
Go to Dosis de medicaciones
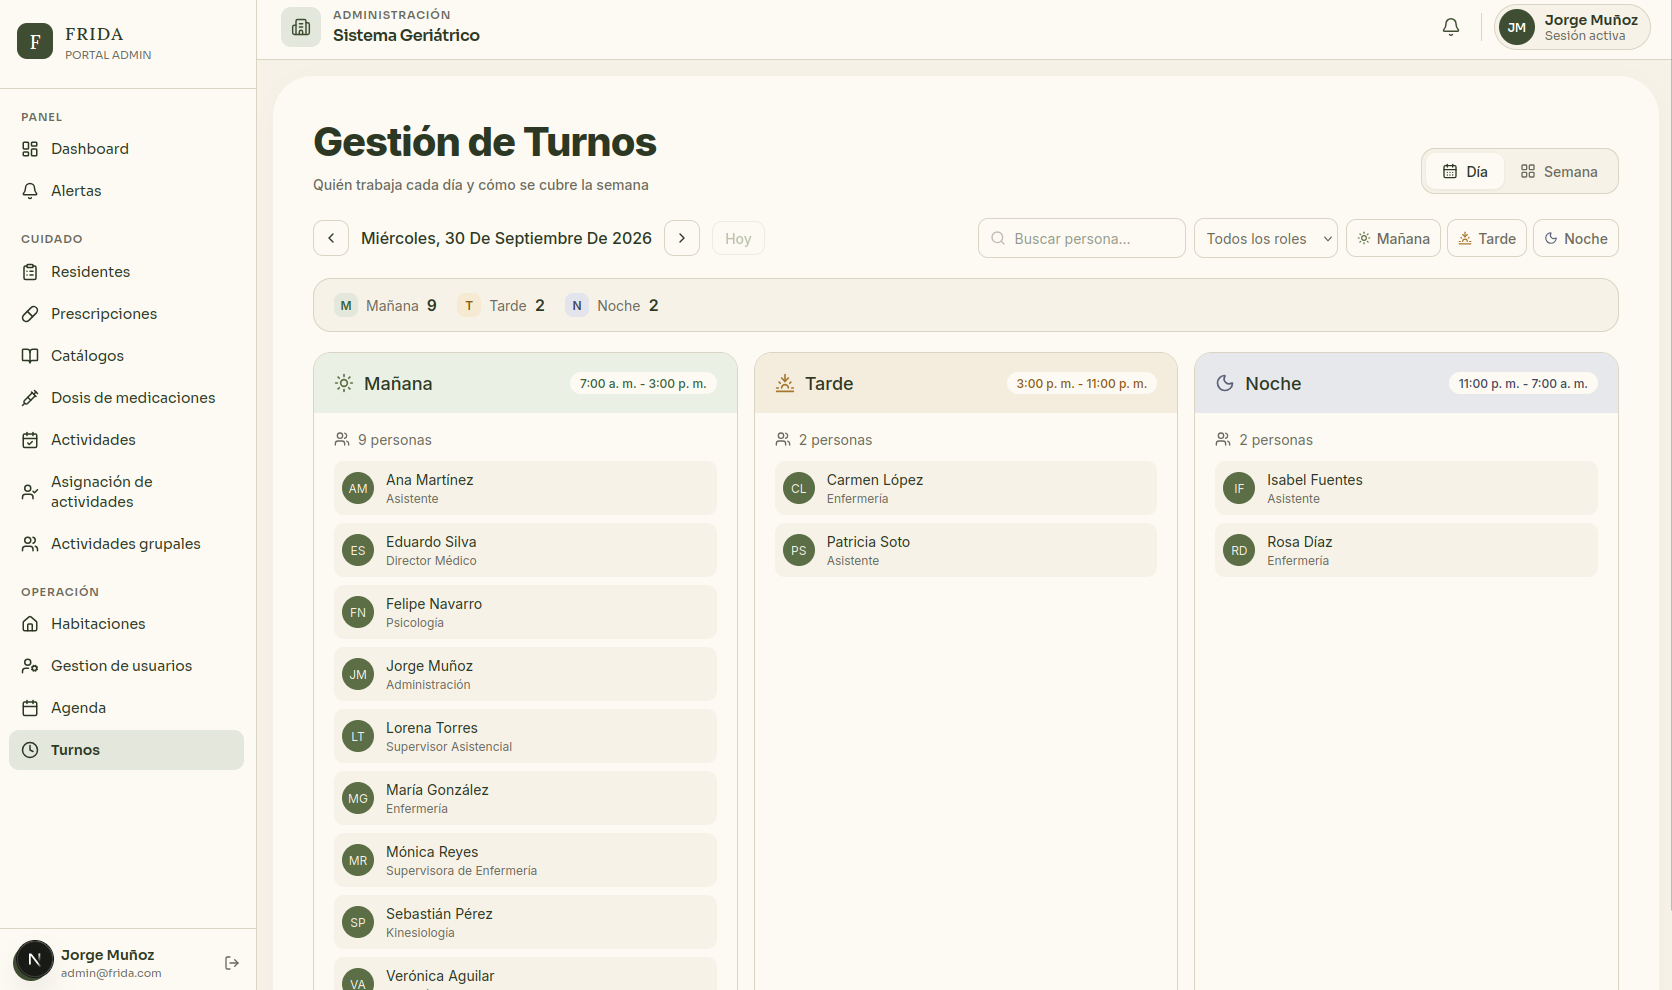(x=126, y=398)
